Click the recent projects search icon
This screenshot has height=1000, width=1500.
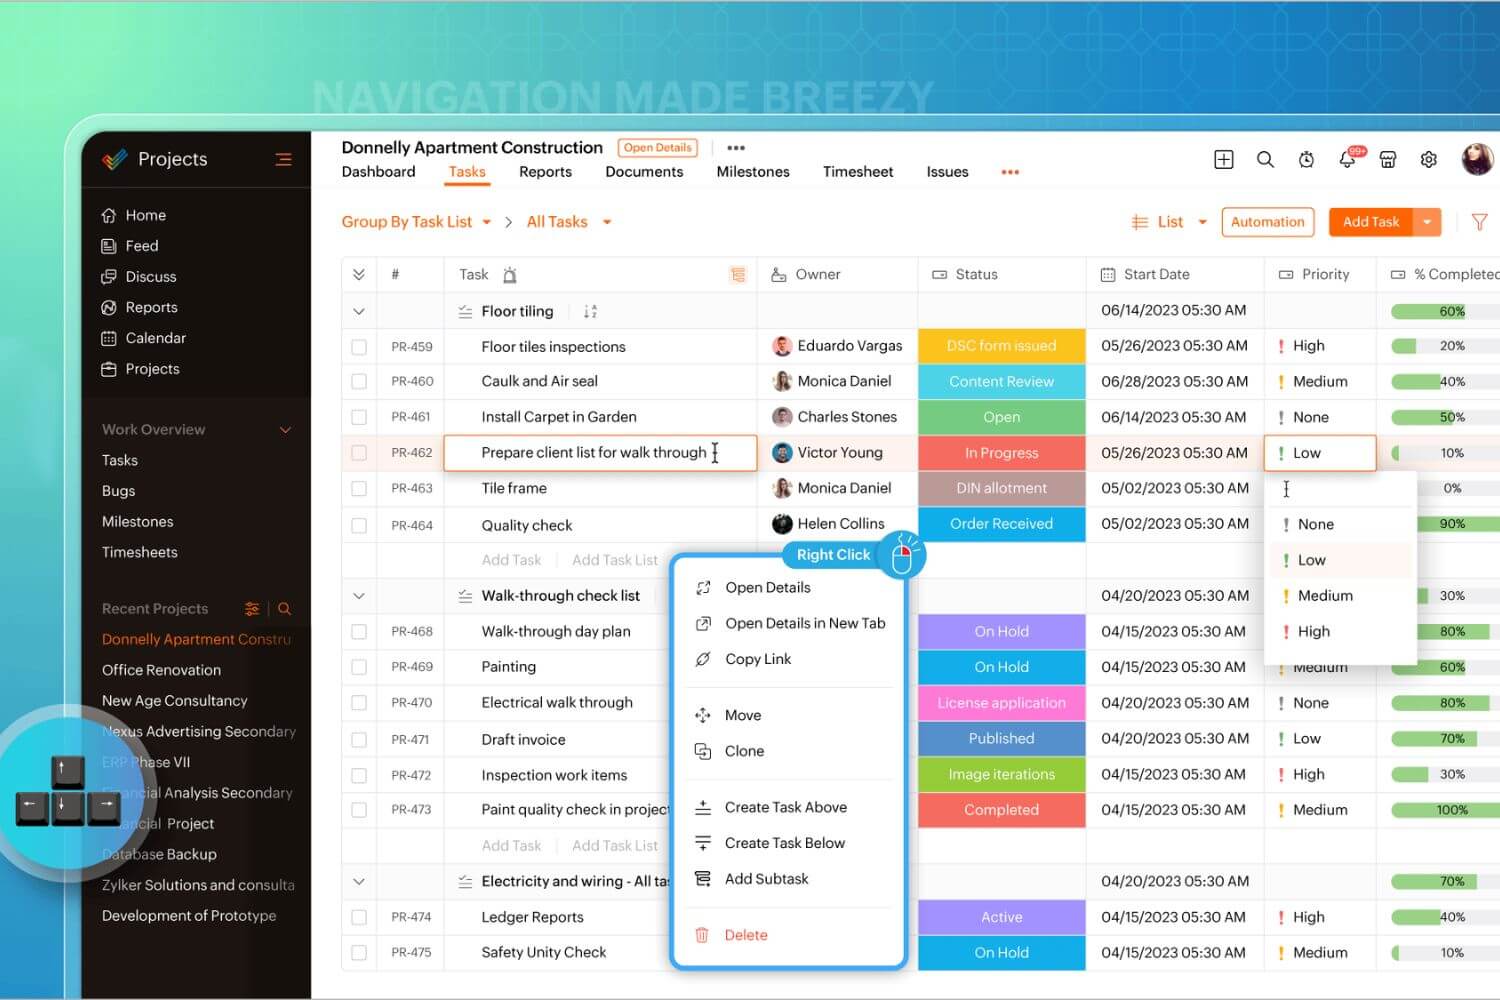click(284, 608)
